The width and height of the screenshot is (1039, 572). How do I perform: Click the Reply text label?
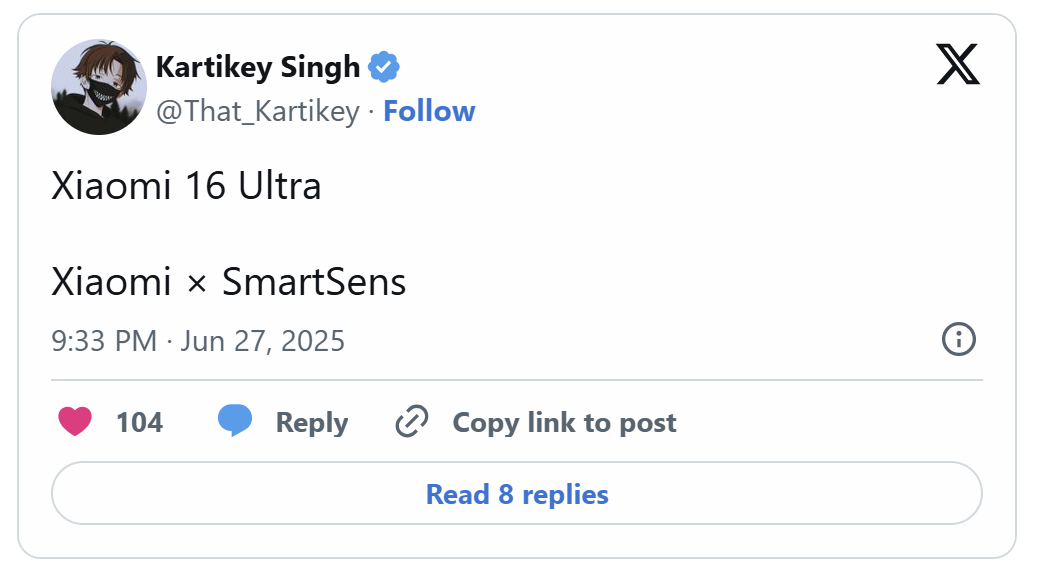coord(312,422)
